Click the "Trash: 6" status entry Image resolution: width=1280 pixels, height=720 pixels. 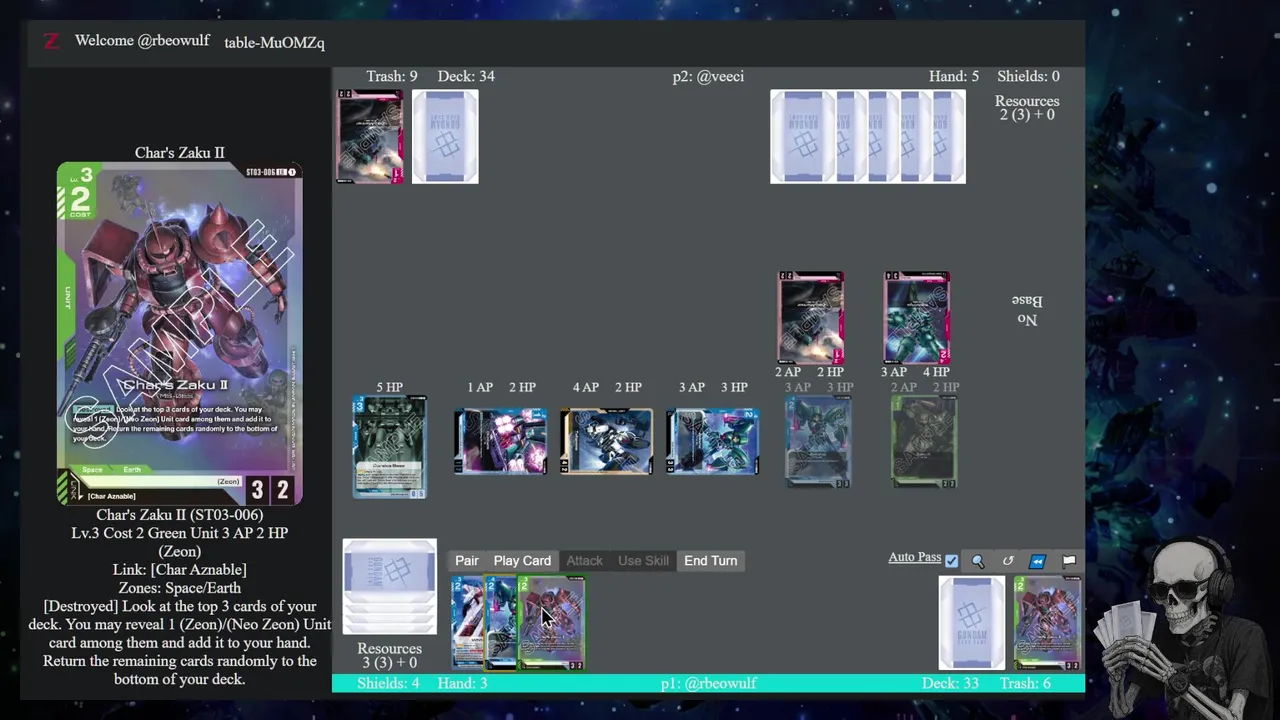1025,683
